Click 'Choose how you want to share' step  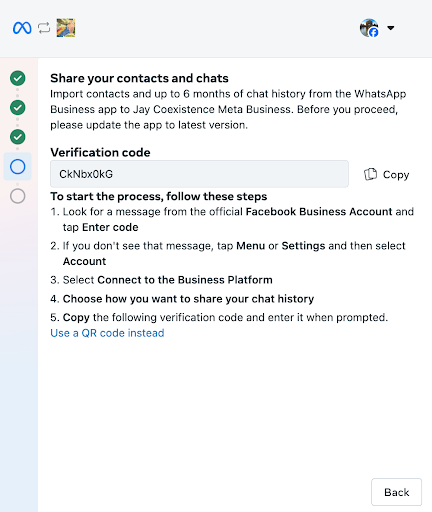188,299
